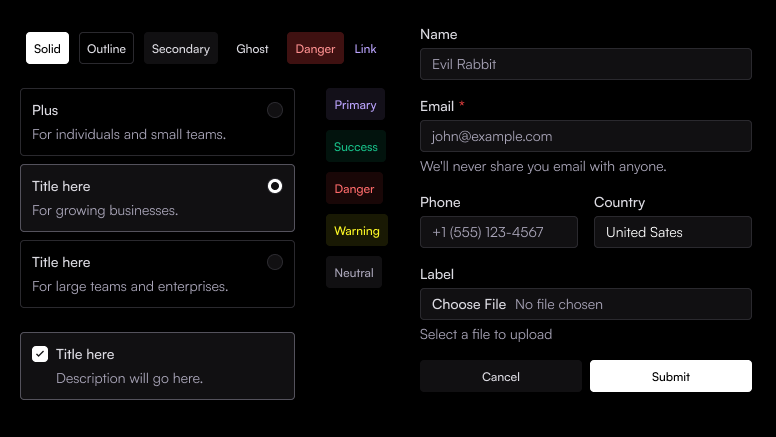Click the Secondary button

pos(181,48)
